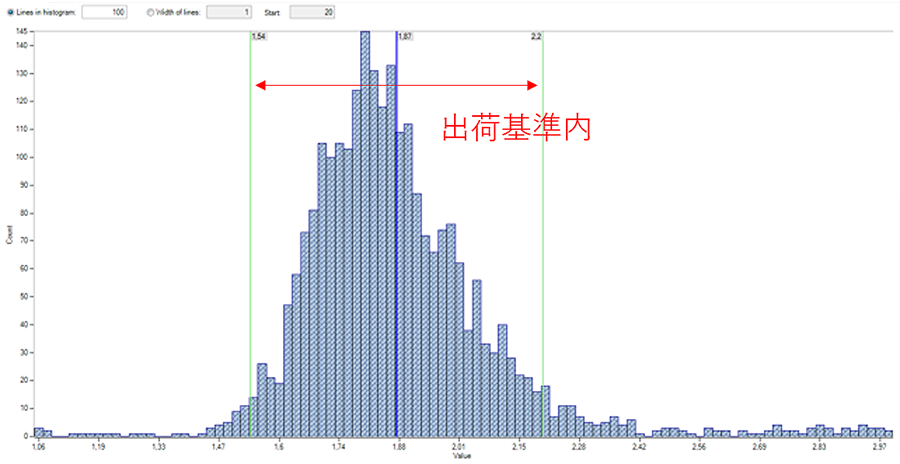Click the 'Start' label text
Screen dimensions: 900x464
click(x=272, y=13)
